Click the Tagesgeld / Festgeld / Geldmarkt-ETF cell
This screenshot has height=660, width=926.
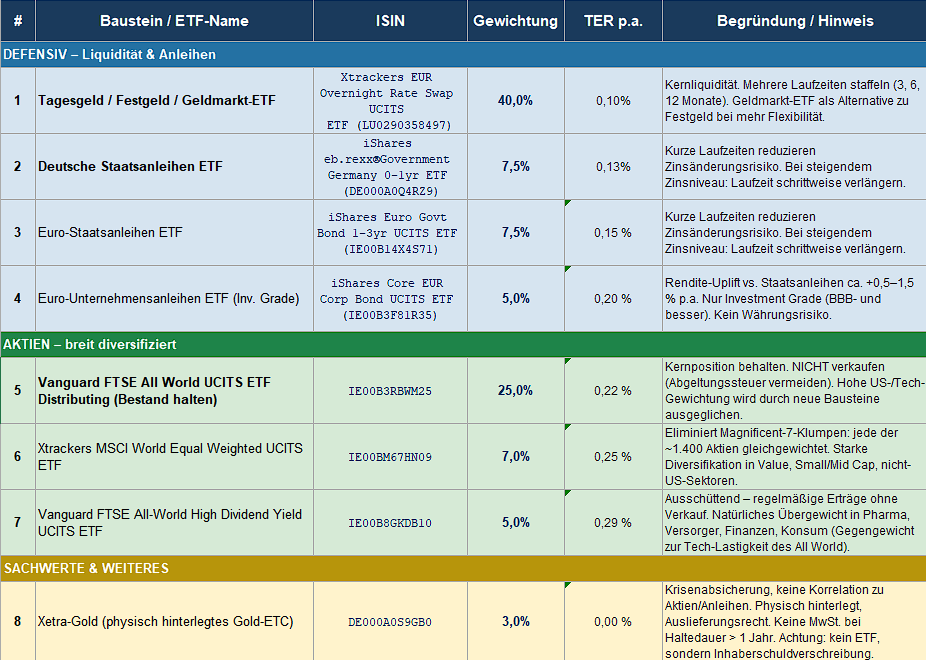click(174, 100)
